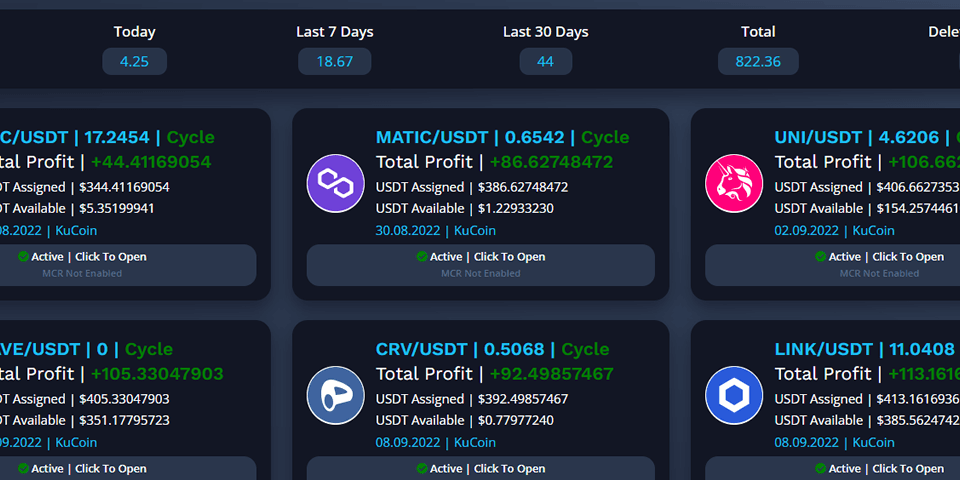Click CRV date 08.09.2022 | KuCoin
The width and height of the screenshot is (960, 480).
pyautogui.click(x=435, y=443)
